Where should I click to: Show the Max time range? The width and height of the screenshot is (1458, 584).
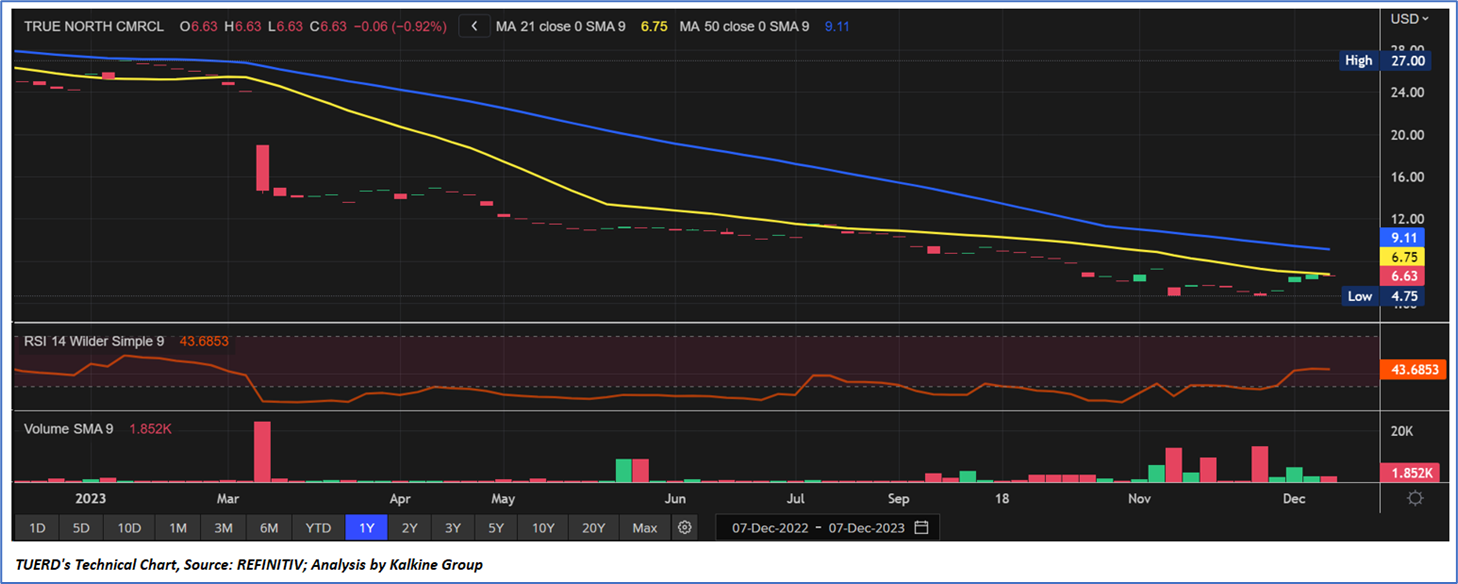pyautogui.click(x=645, y=527)
